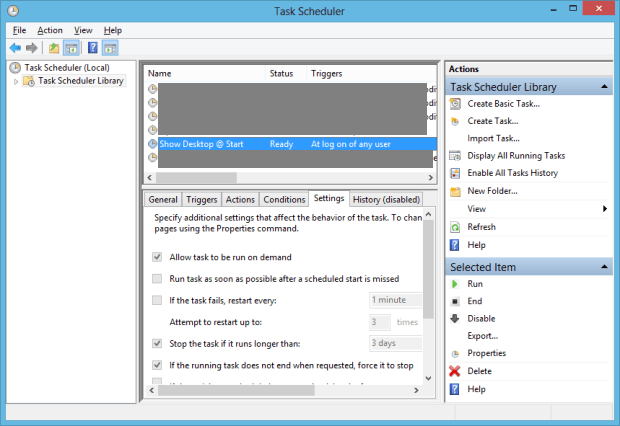Click Display All Running Tasks link

tap(516, 156)
